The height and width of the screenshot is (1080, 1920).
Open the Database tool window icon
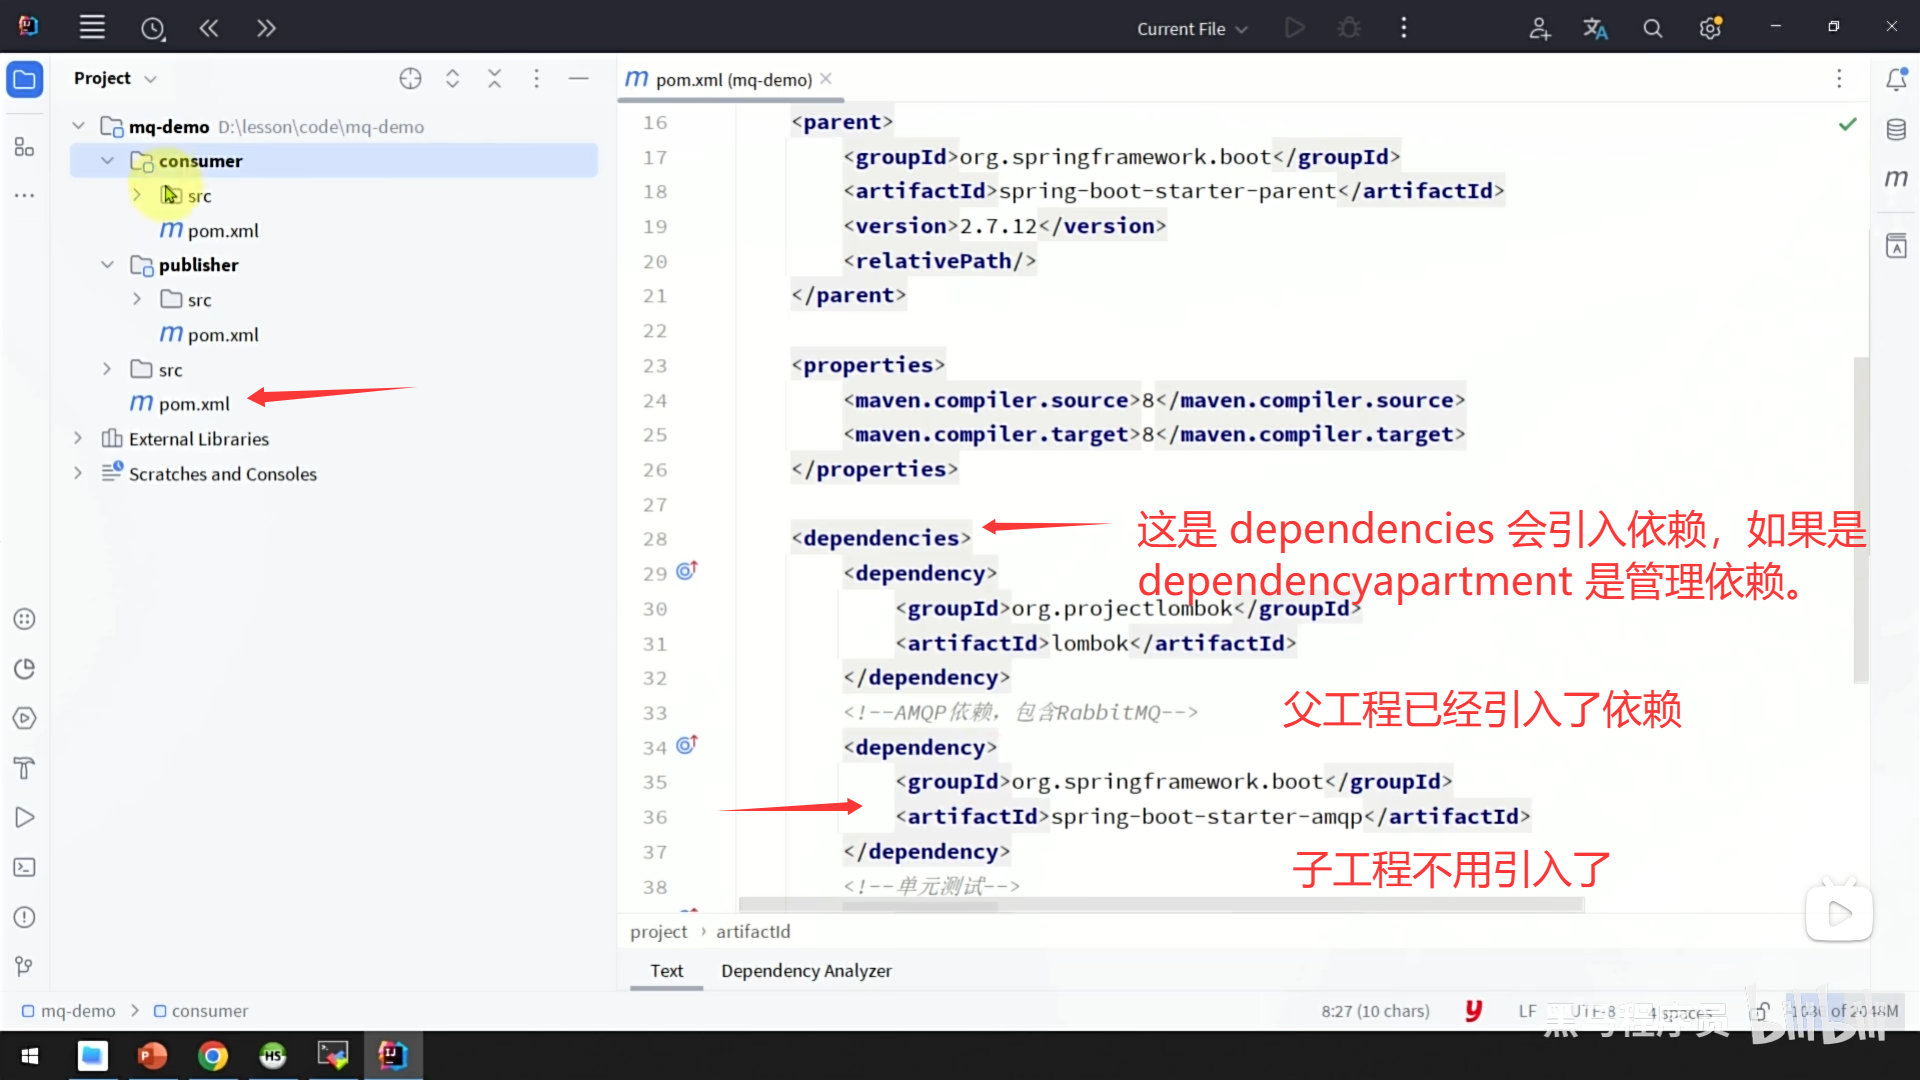point(1896,130)
